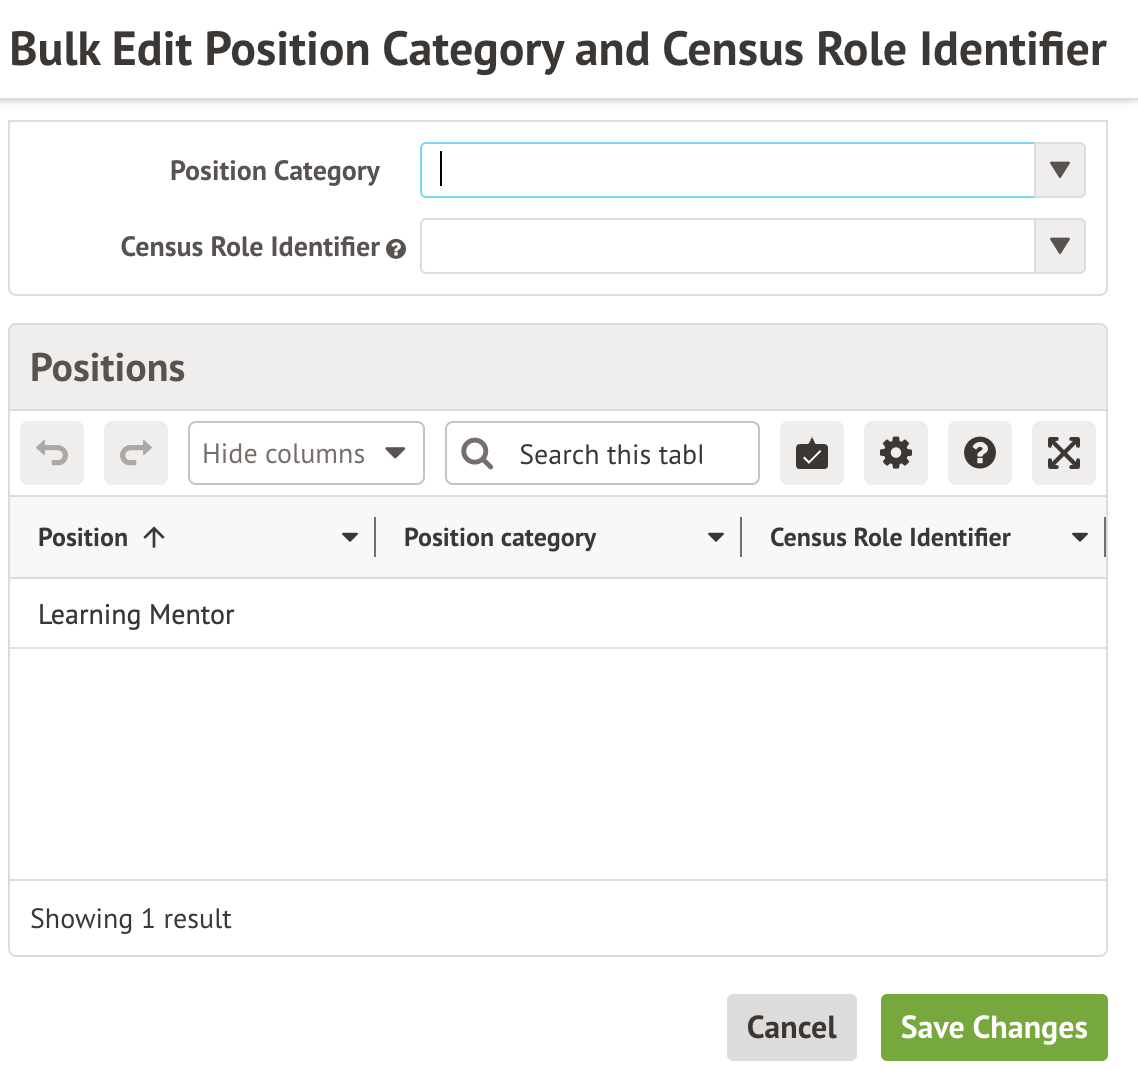Click the Cancel button

click(x=791, y=1027)
